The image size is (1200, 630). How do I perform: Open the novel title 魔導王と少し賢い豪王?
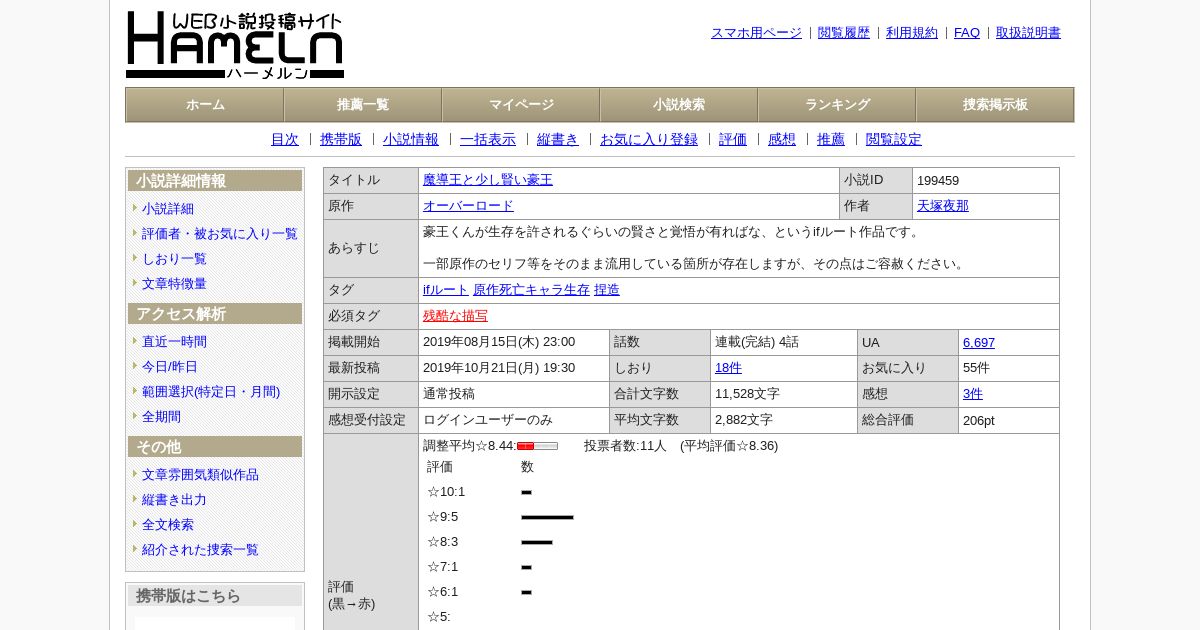[x=488, y=180]
